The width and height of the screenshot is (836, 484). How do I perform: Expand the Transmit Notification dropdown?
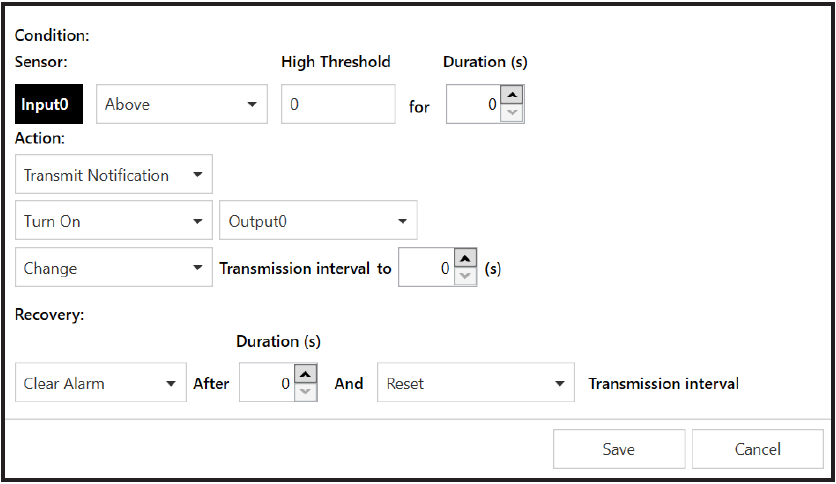(x=114, y=175)
